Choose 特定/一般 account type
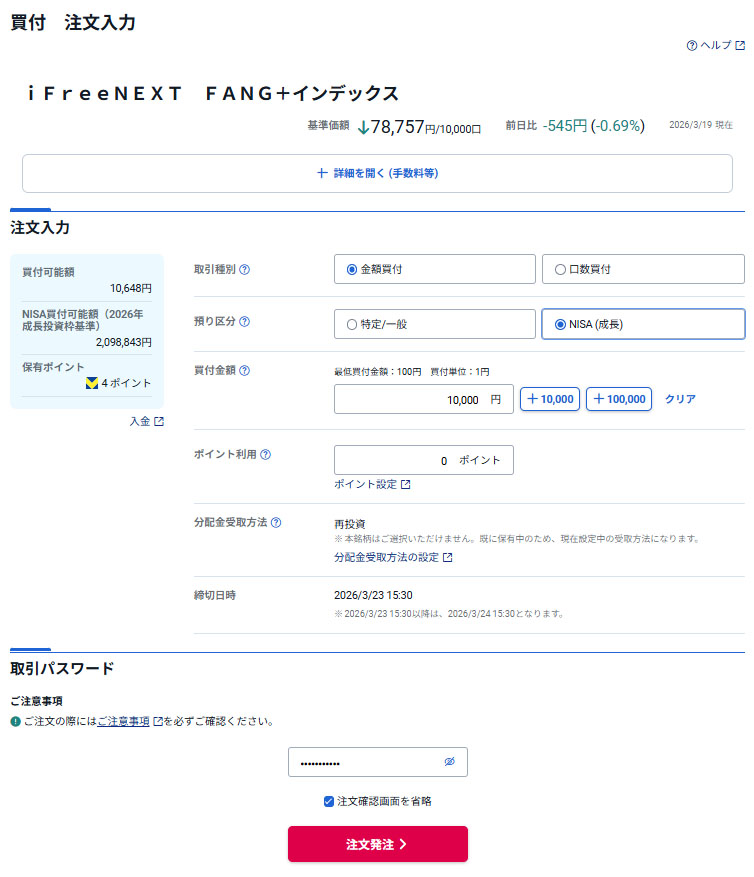This screenshot has height=877, width=754. click(352, 324)
